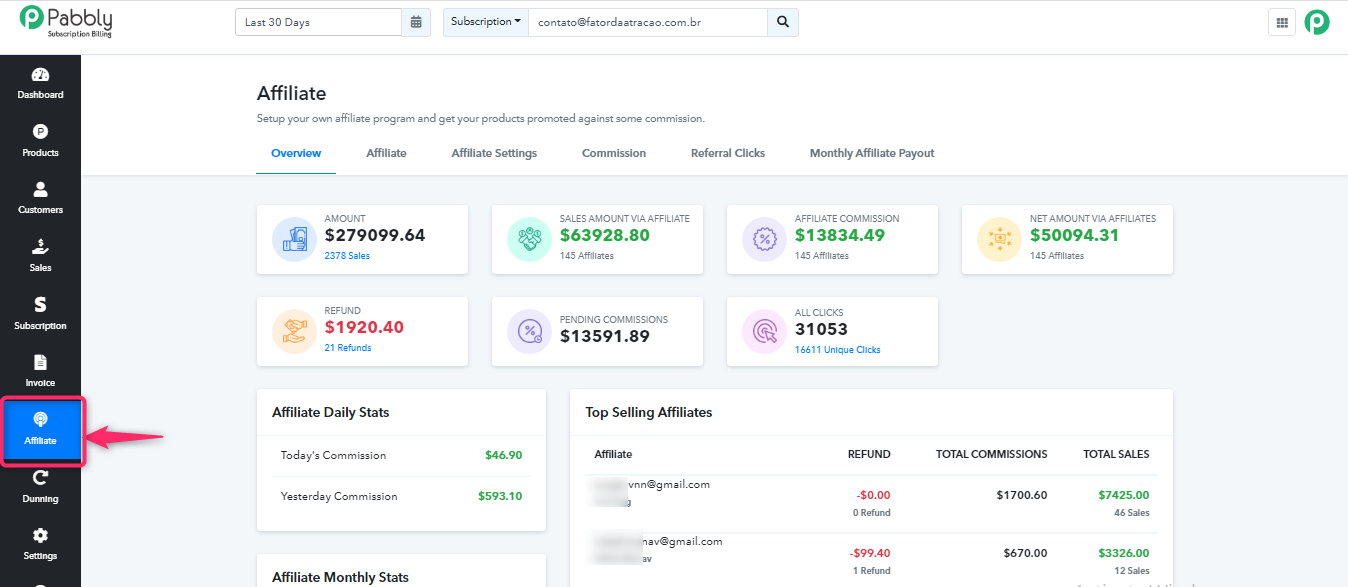
Task: Open the 16611 Unique Clicks link
Action: coord(838,350)
